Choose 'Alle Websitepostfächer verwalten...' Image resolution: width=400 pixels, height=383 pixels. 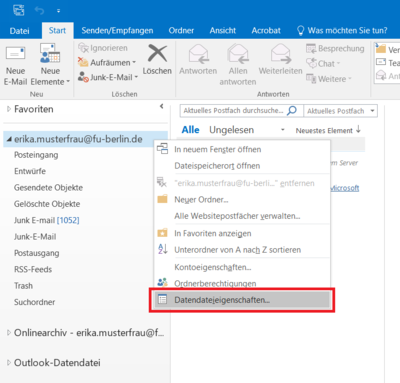[x=242, y=216]
